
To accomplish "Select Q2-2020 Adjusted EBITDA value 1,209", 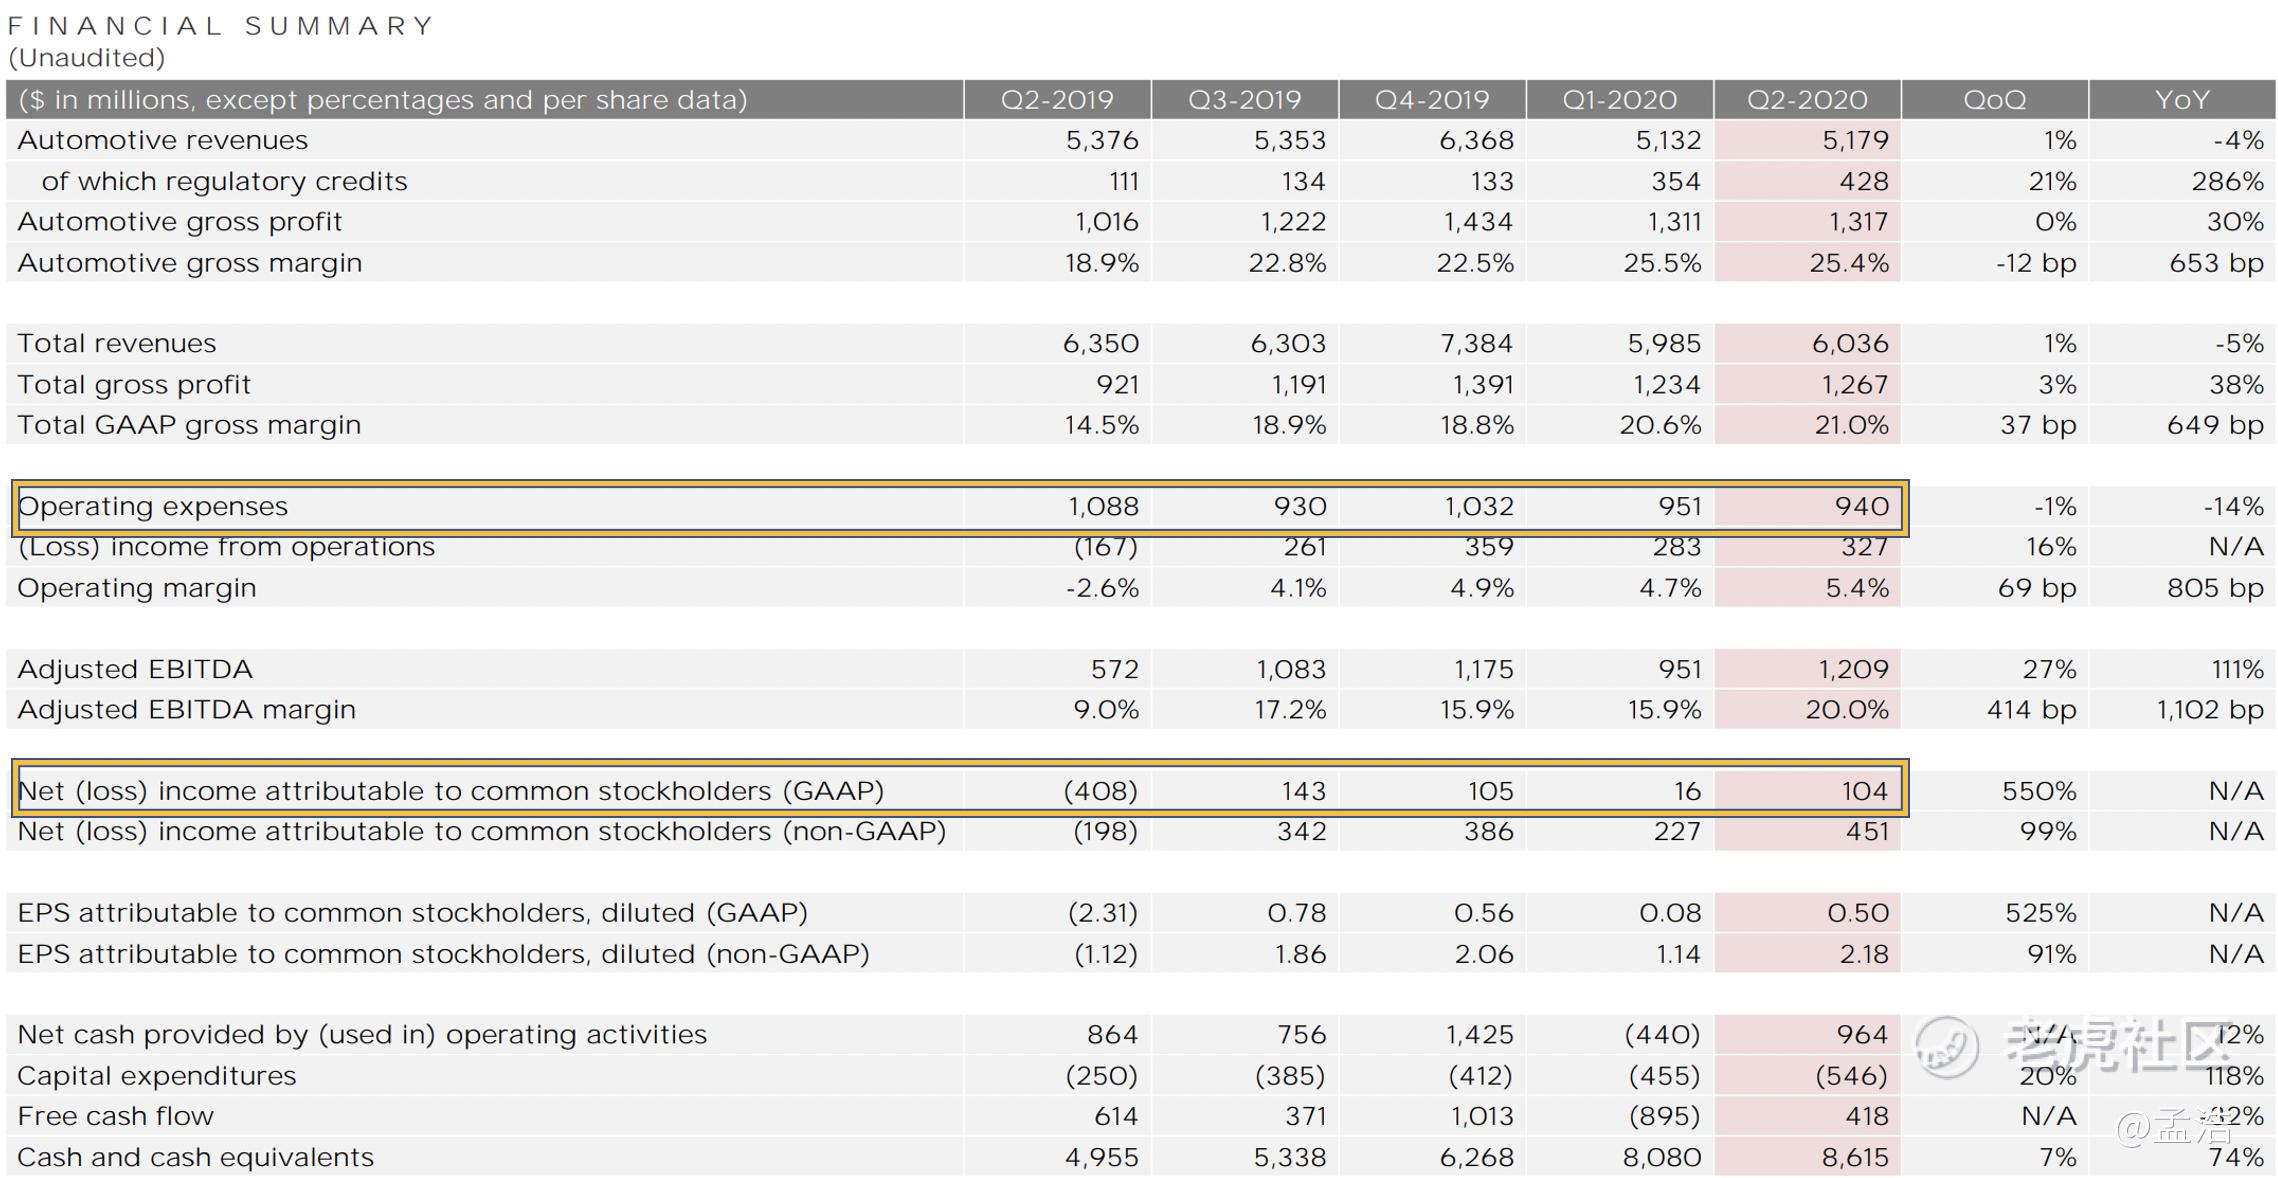I will point(1853,669).
